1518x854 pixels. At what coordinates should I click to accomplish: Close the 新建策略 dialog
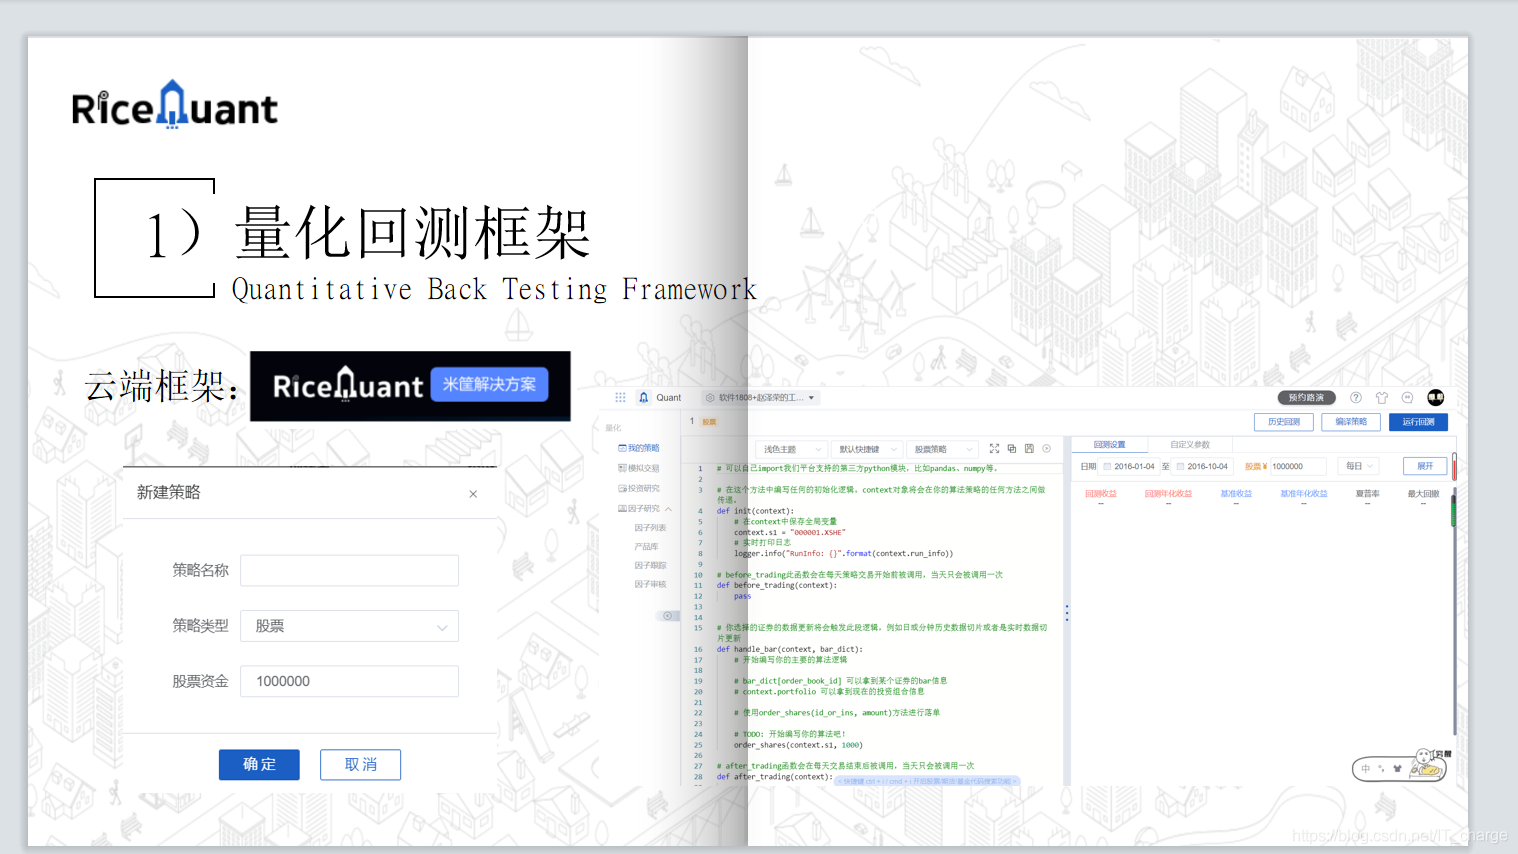coord(473,494)
